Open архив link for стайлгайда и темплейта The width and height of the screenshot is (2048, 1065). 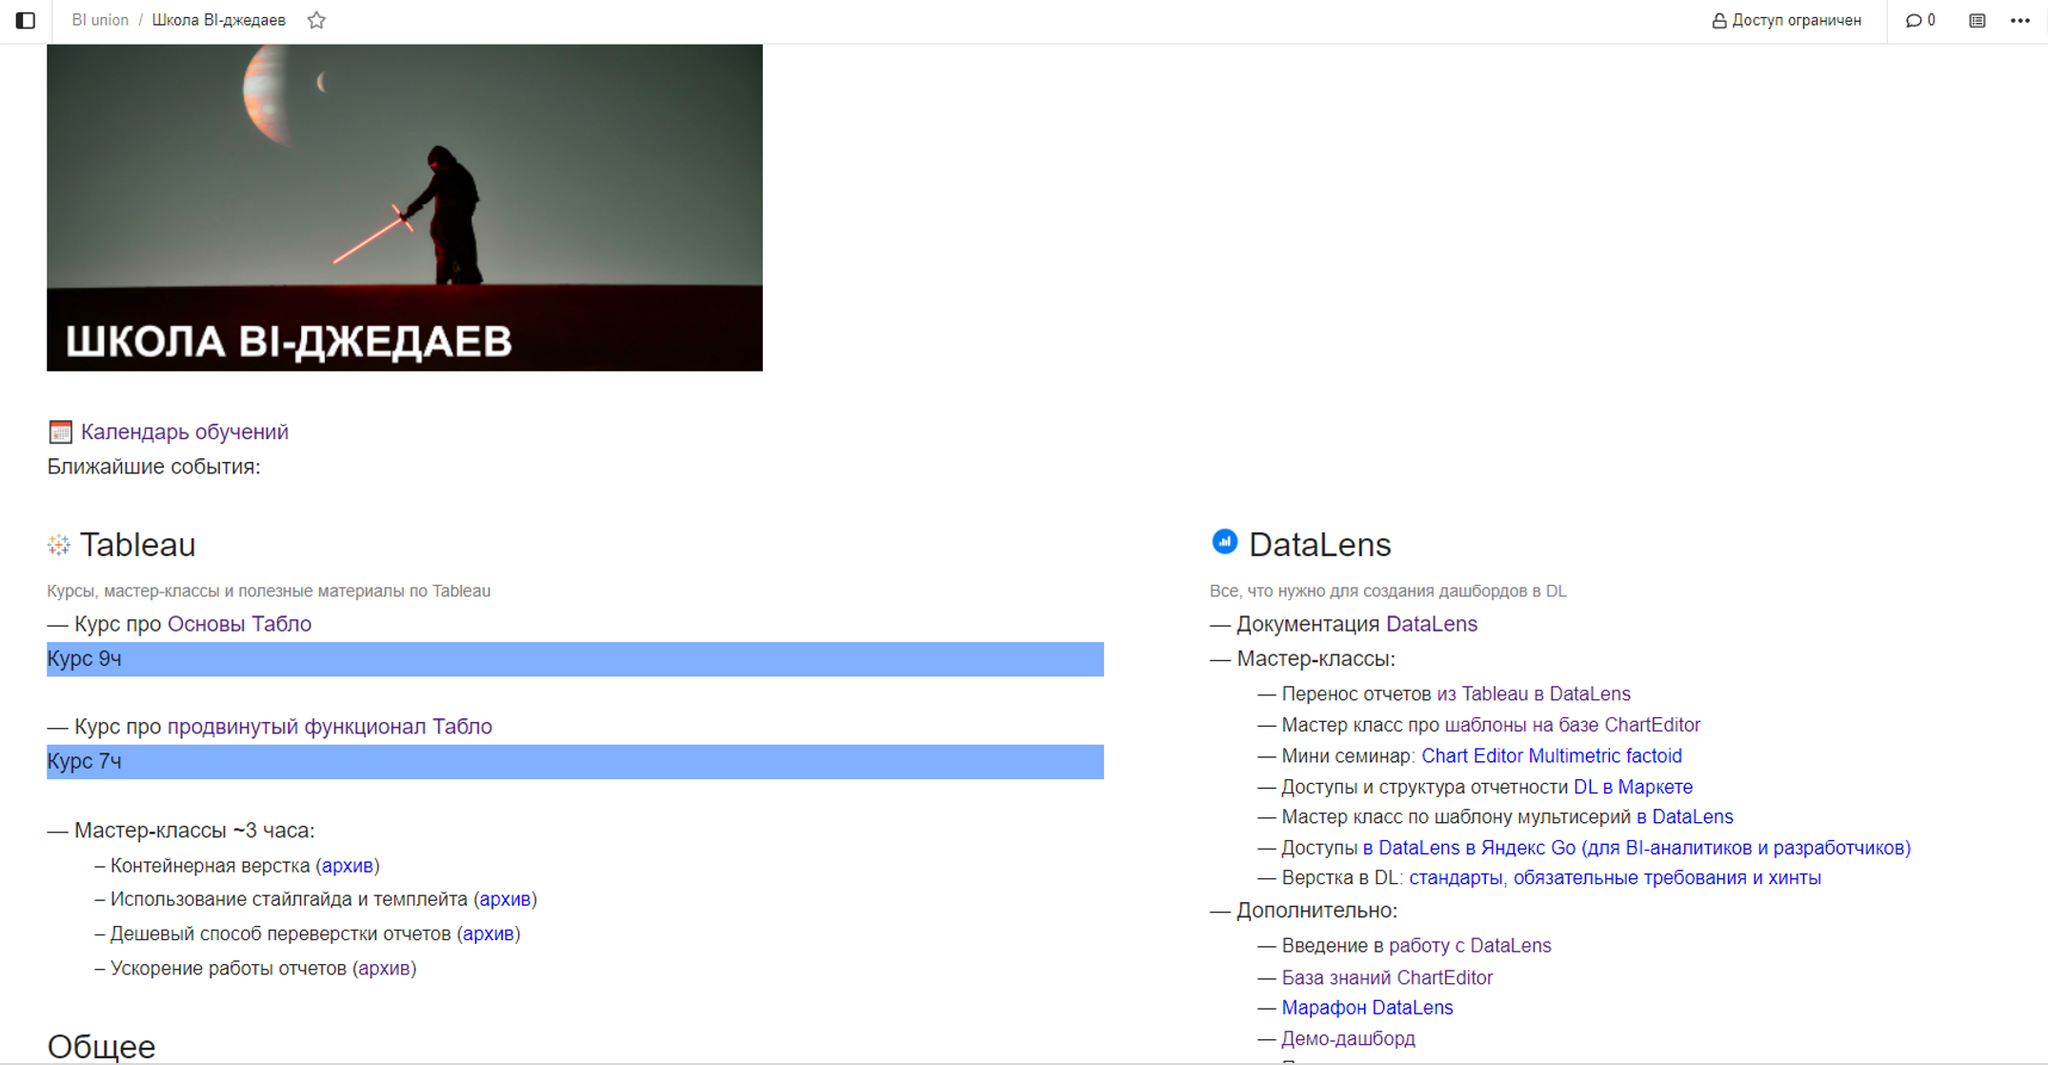tap(505, 900)
